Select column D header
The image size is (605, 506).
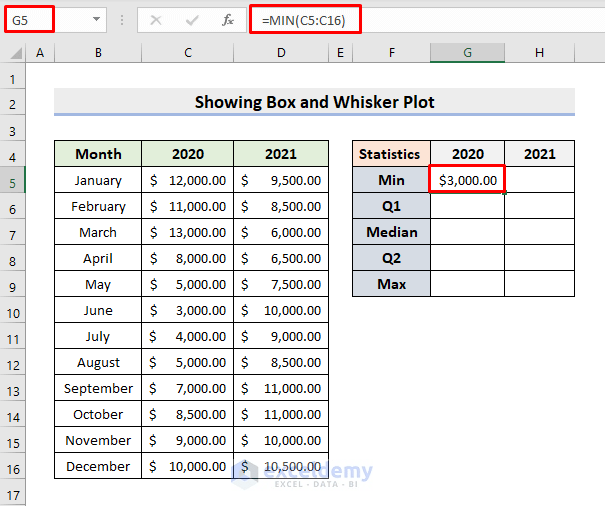pos(281,53)
